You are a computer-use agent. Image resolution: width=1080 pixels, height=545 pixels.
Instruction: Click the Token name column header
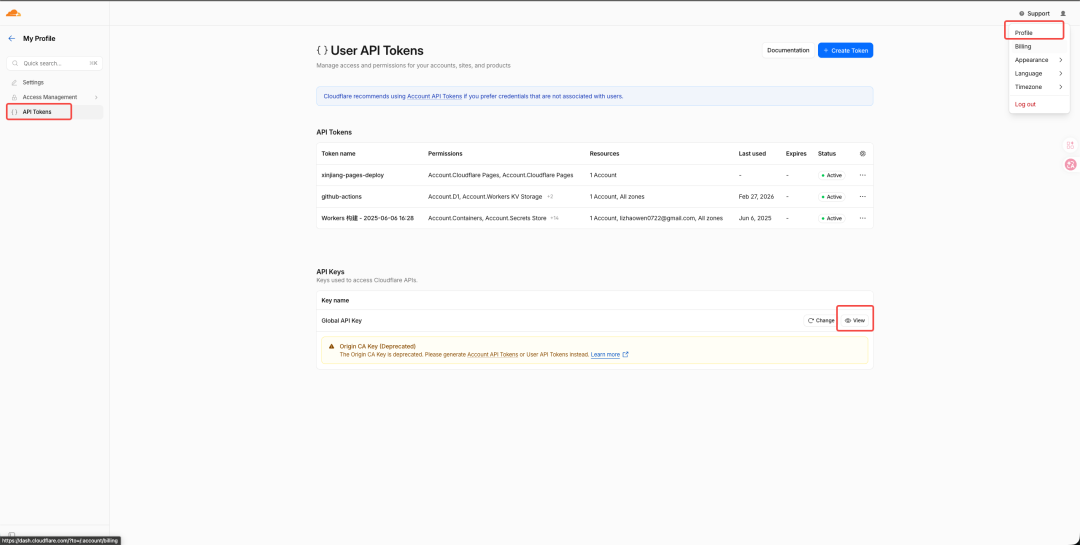338,154
